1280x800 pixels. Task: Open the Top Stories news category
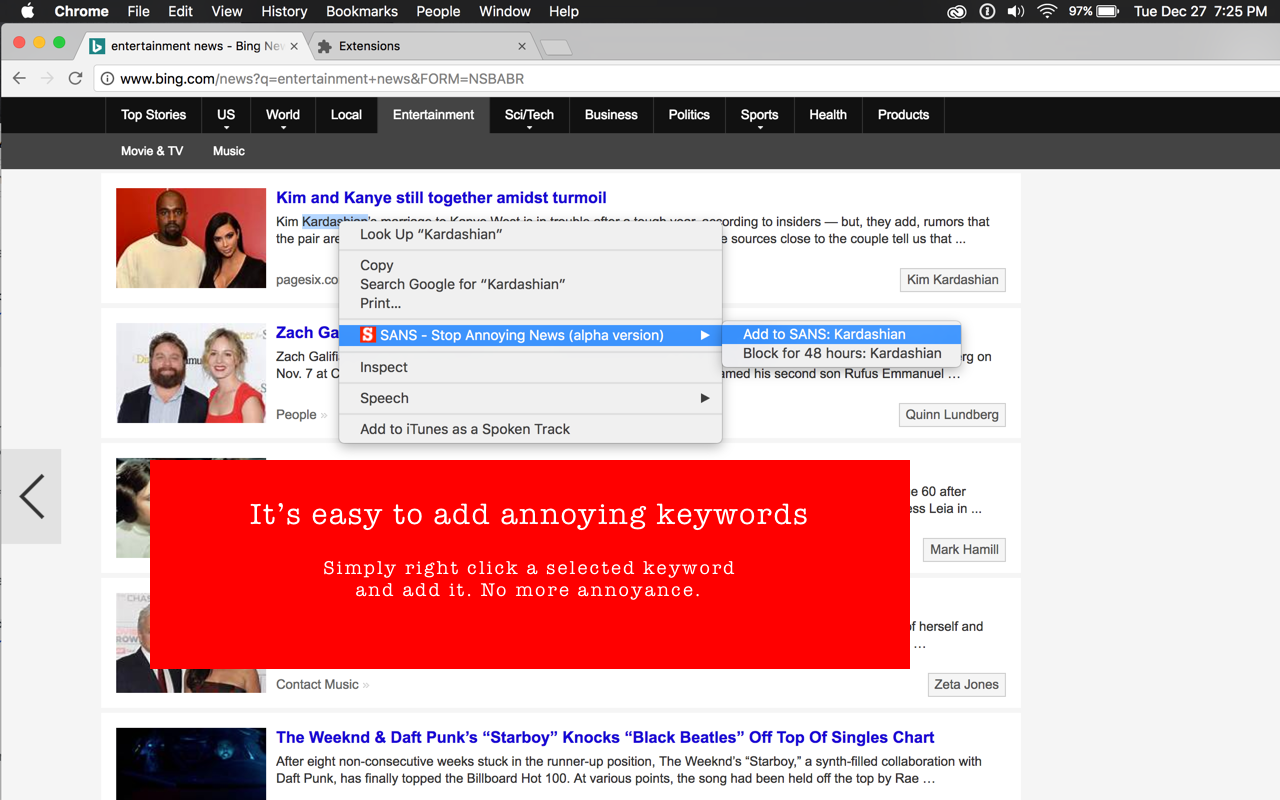(153, 115)
